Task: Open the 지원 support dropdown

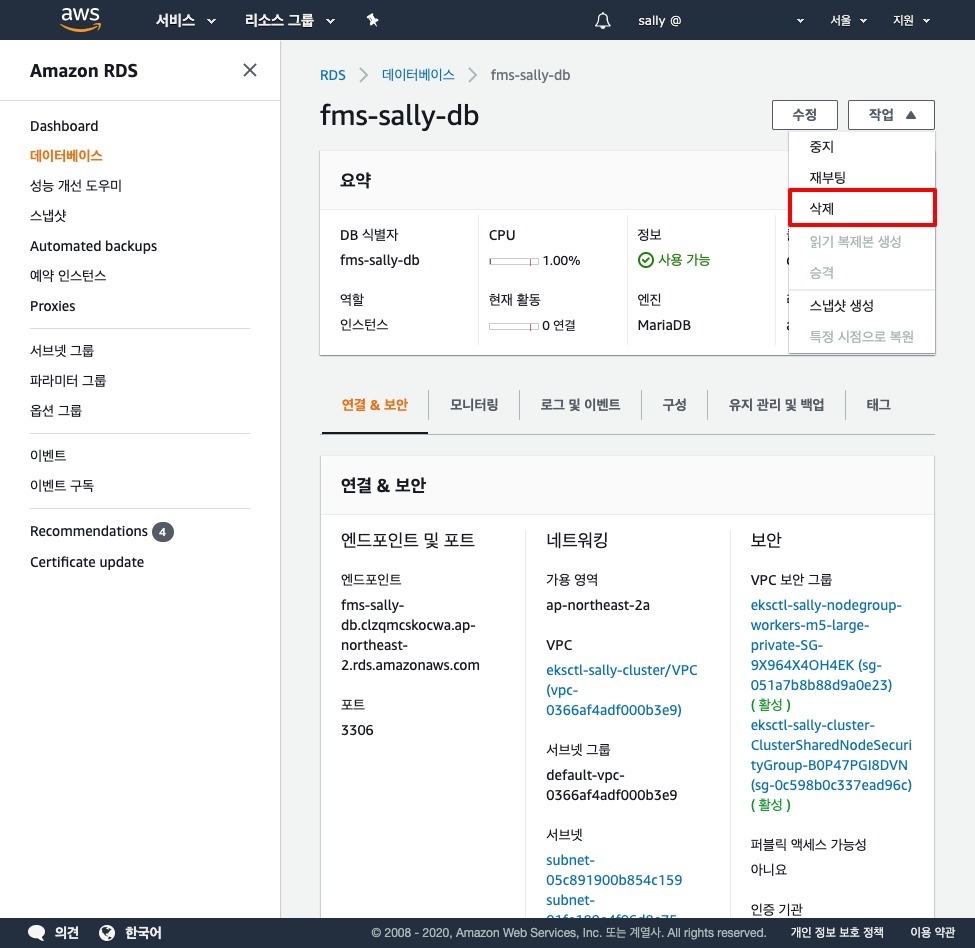Action: 910,20
